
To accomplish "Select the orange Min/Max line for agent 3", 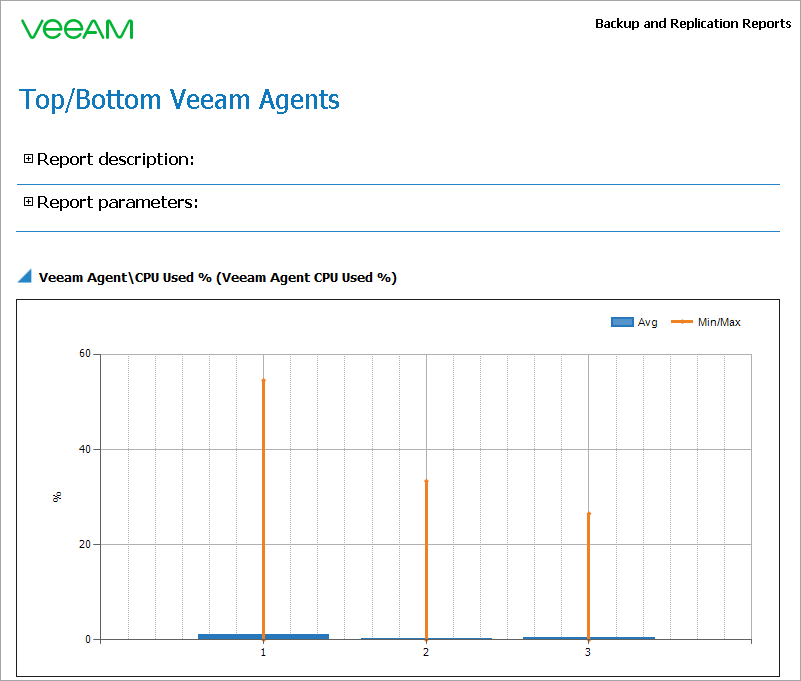I will point(588,576).
